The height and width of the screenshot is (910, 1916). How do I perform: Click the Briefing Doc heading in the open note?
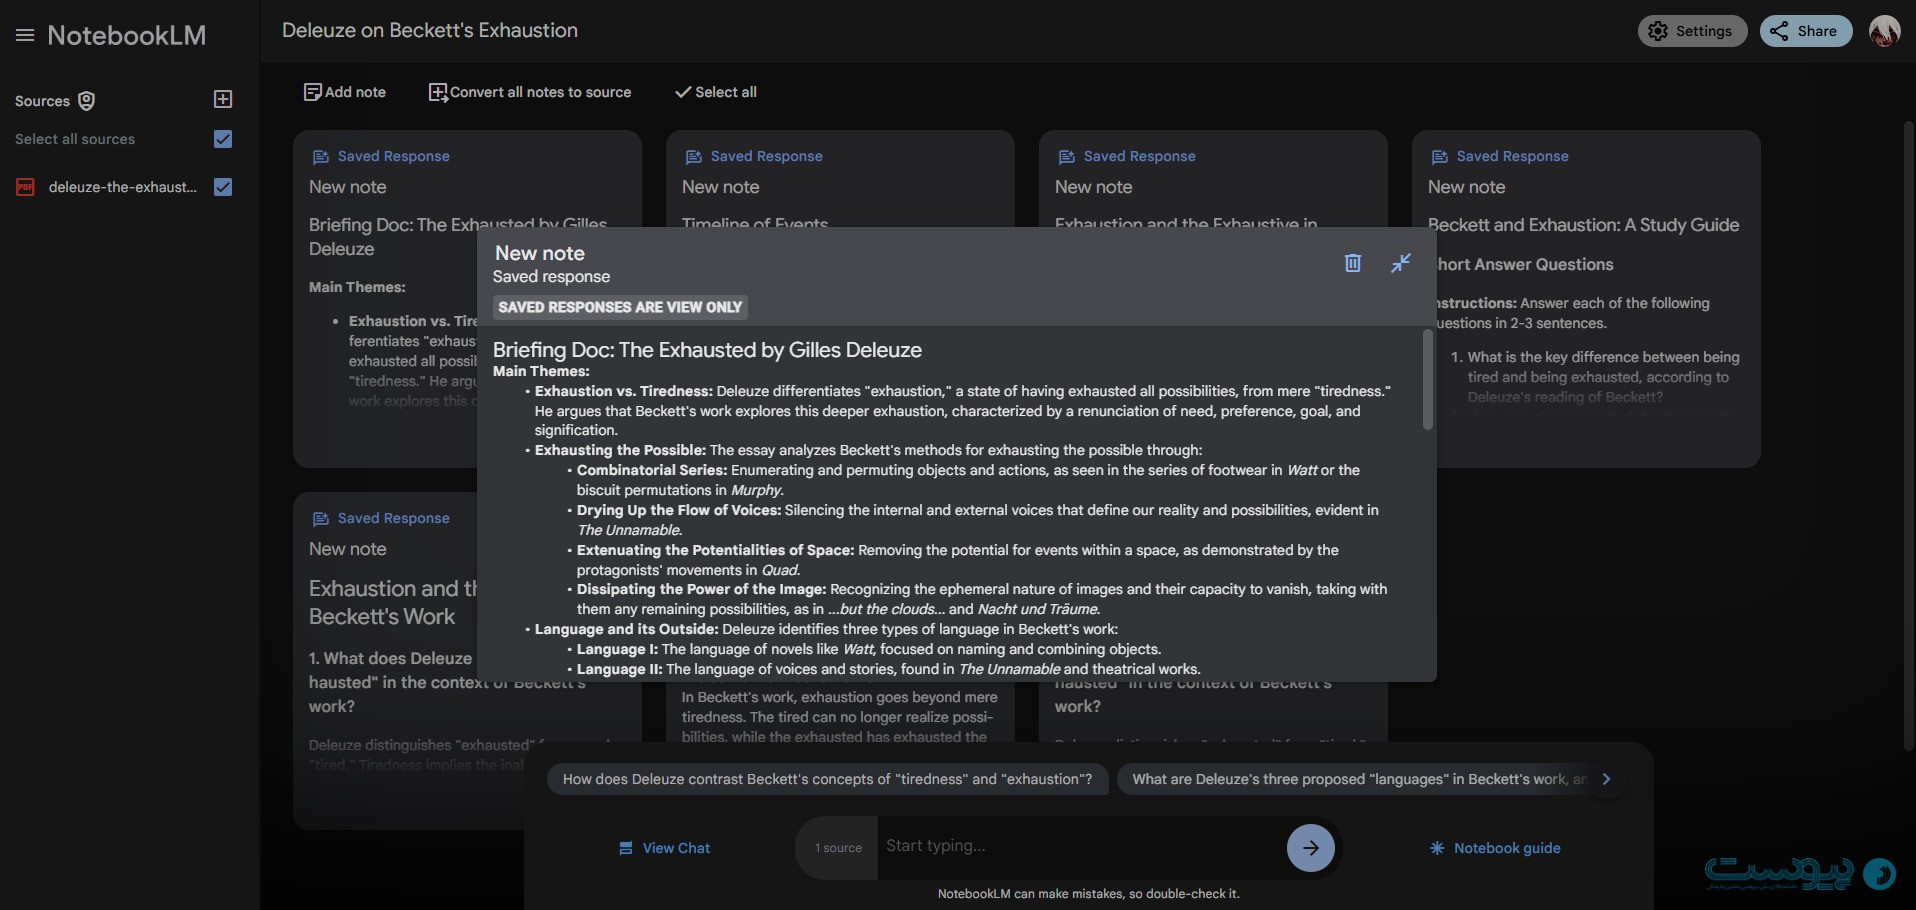pyautogui.click(x=707, y=350)
